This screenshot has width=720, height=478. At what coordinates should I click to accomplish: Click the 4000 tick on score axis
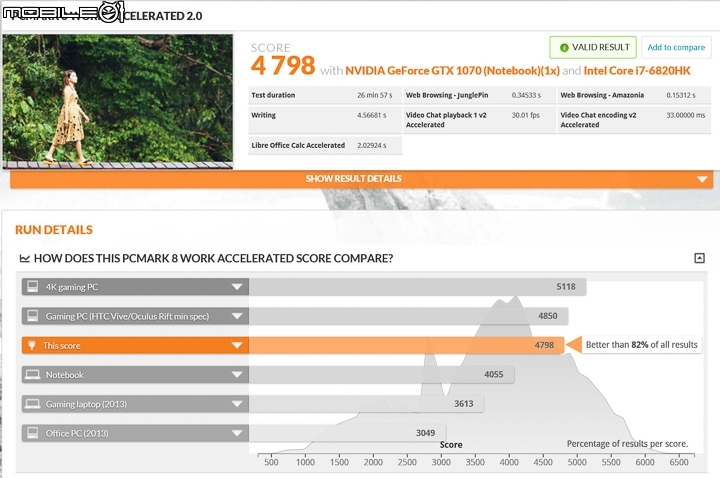(x=509, y=462)
